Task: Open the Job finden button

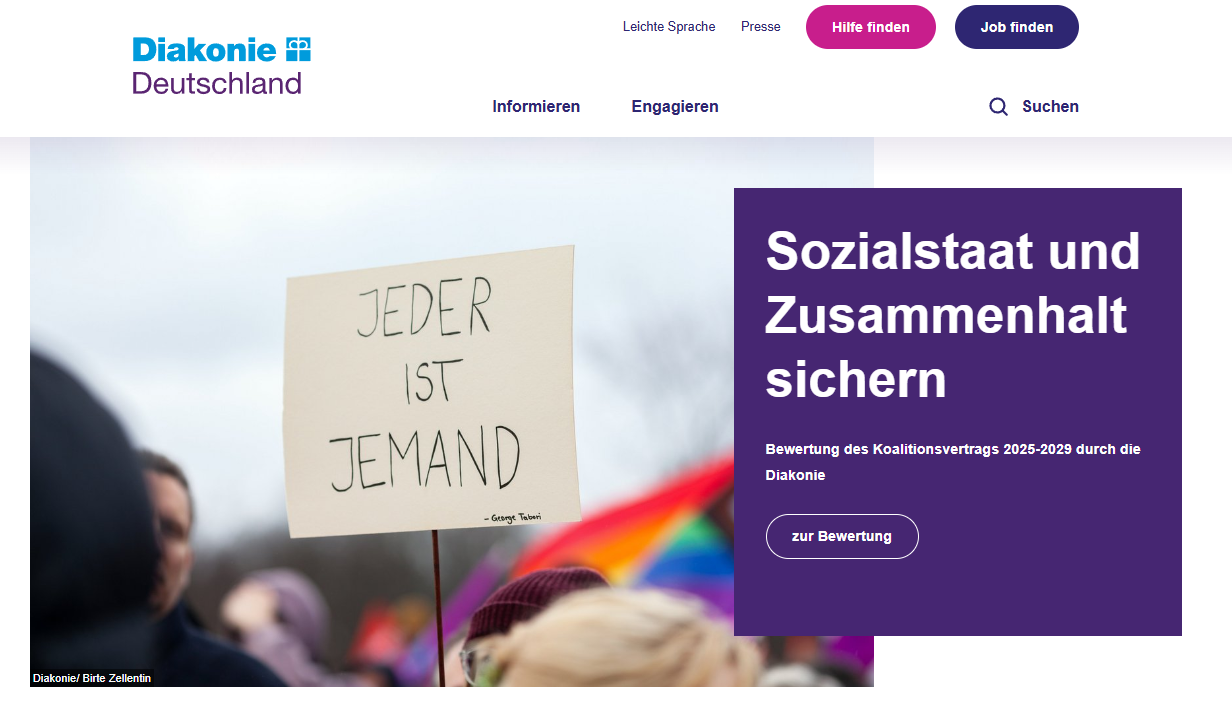Action: [1017, 27]
